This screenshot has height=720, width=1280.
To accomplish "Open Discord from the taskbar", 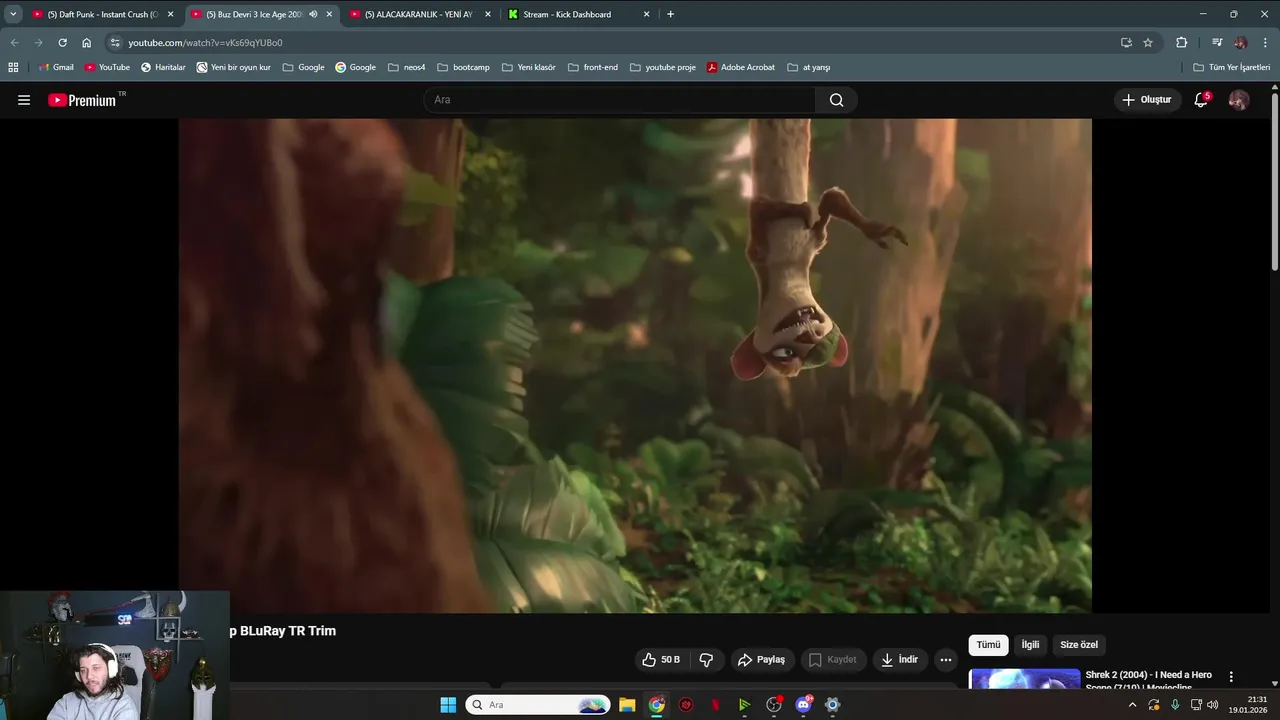I will pyautogui.click(x=803, y=705).
